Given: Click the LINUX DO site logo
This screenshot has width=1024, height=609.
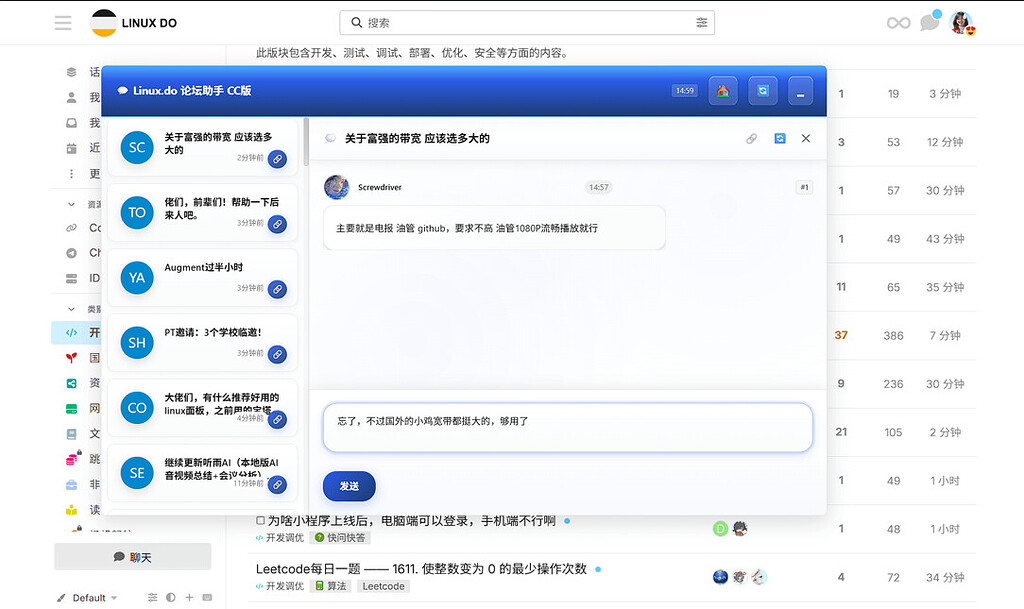Looking at the screenshot, I should pos(134,23).
